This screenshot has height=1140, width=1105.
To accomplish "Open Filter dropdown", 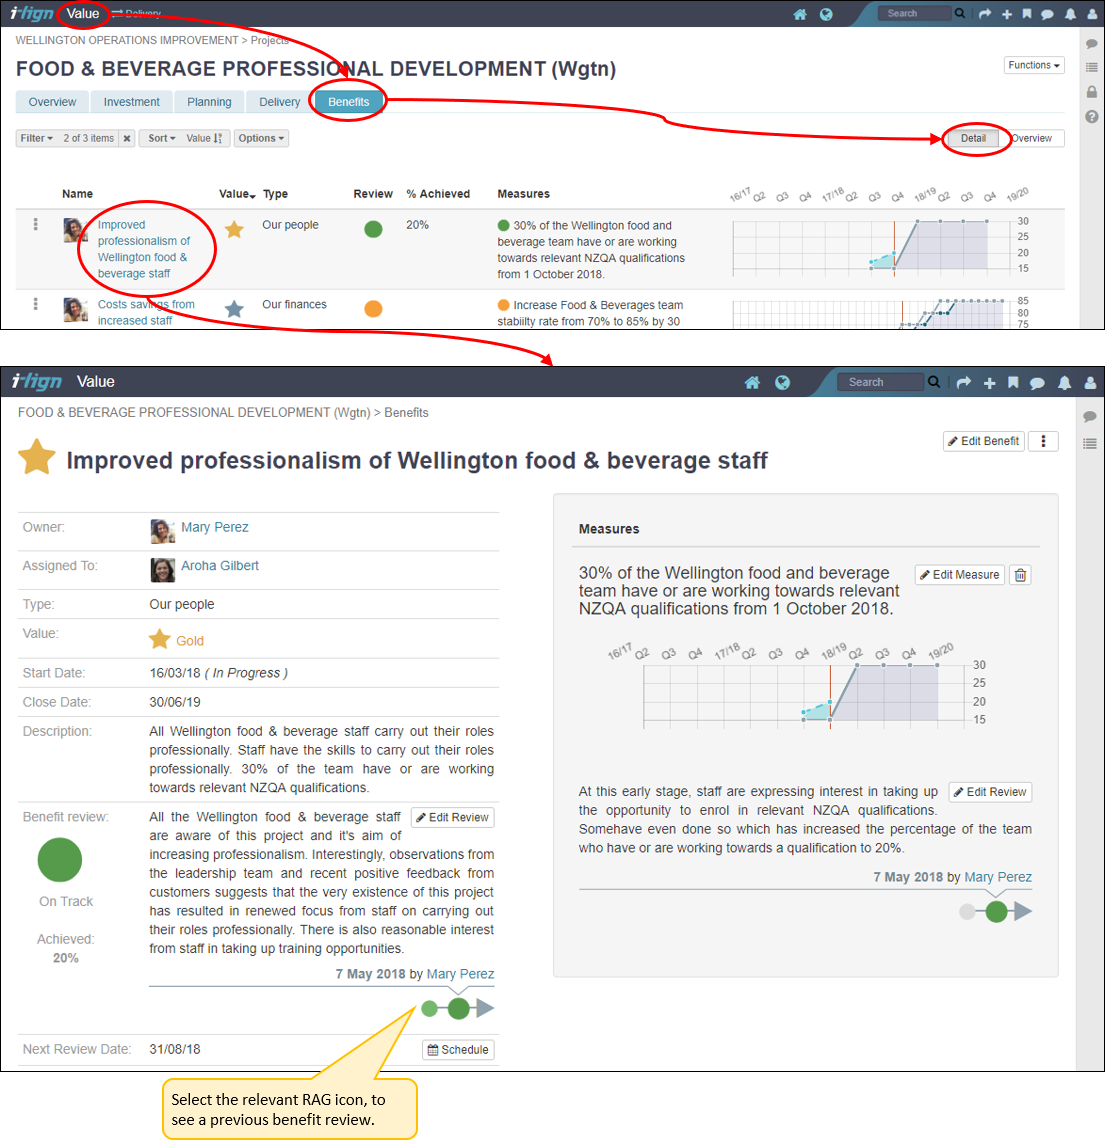I will [x=36, y=138].
